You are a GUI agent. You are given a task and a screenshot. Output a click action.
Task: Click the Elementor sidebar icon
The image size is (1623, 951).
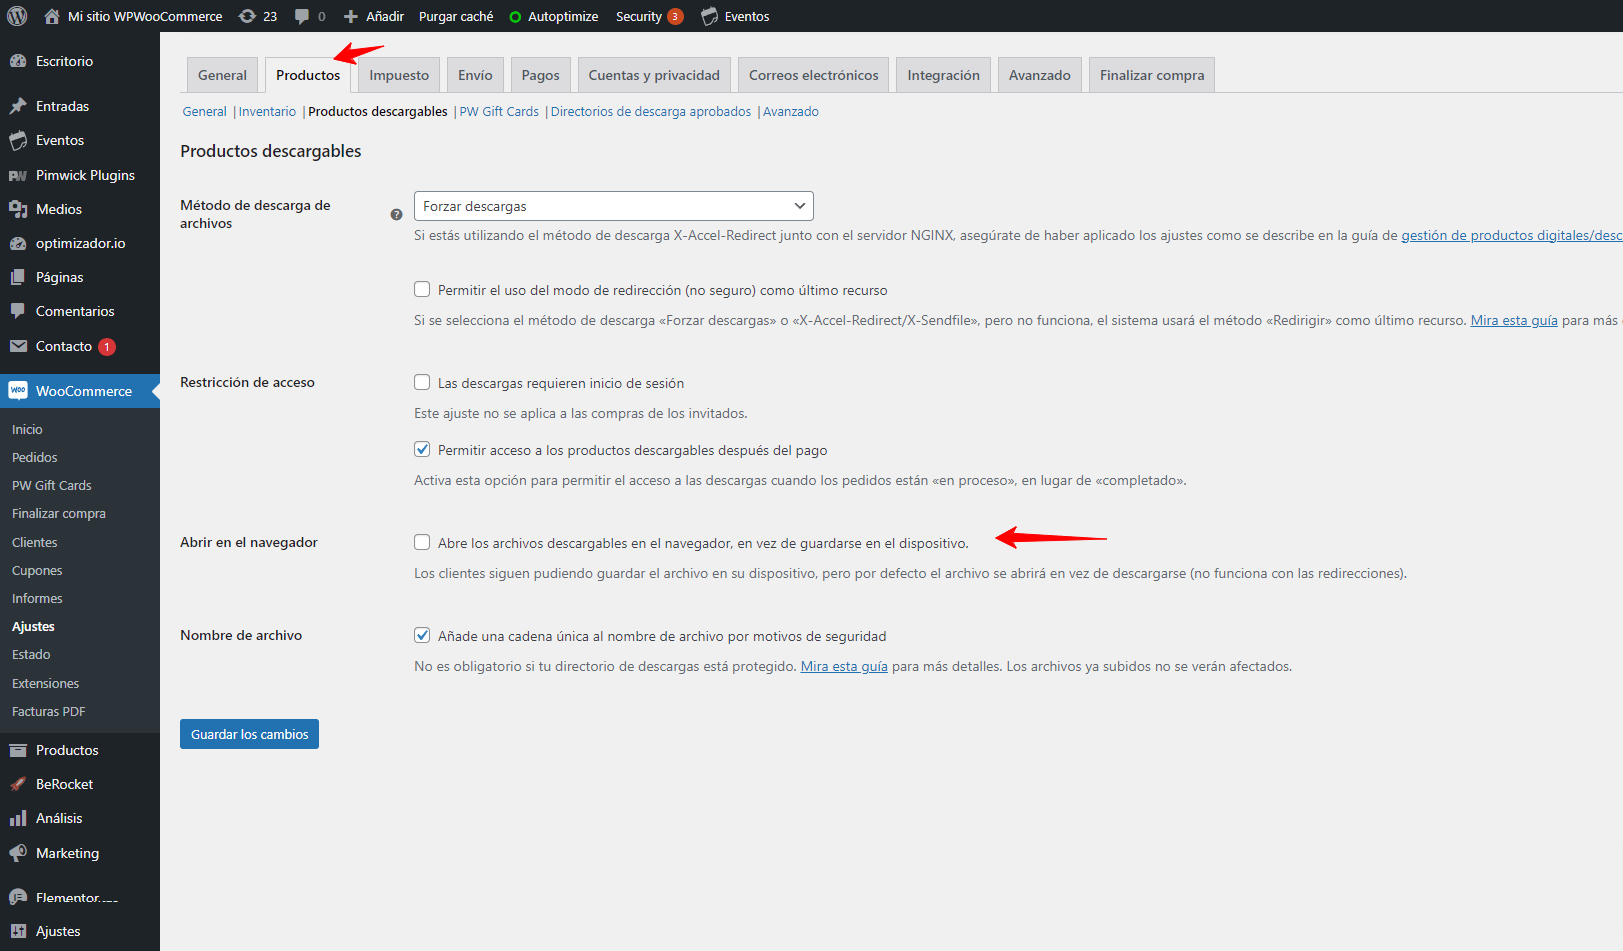pyautogui.click(x=18, y=897)
